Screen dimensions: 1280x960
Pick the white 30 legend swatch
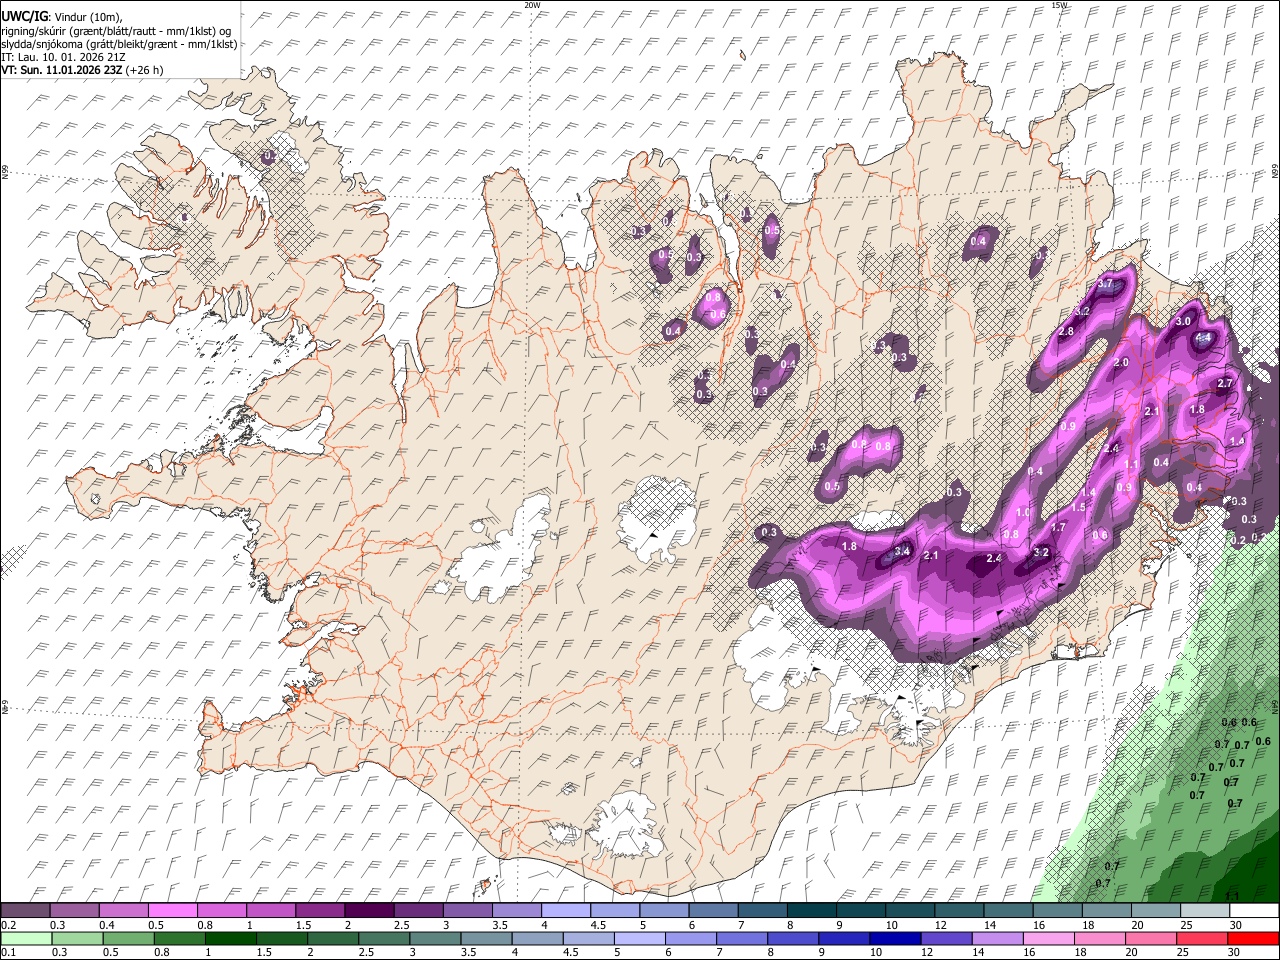[1253, 911]
